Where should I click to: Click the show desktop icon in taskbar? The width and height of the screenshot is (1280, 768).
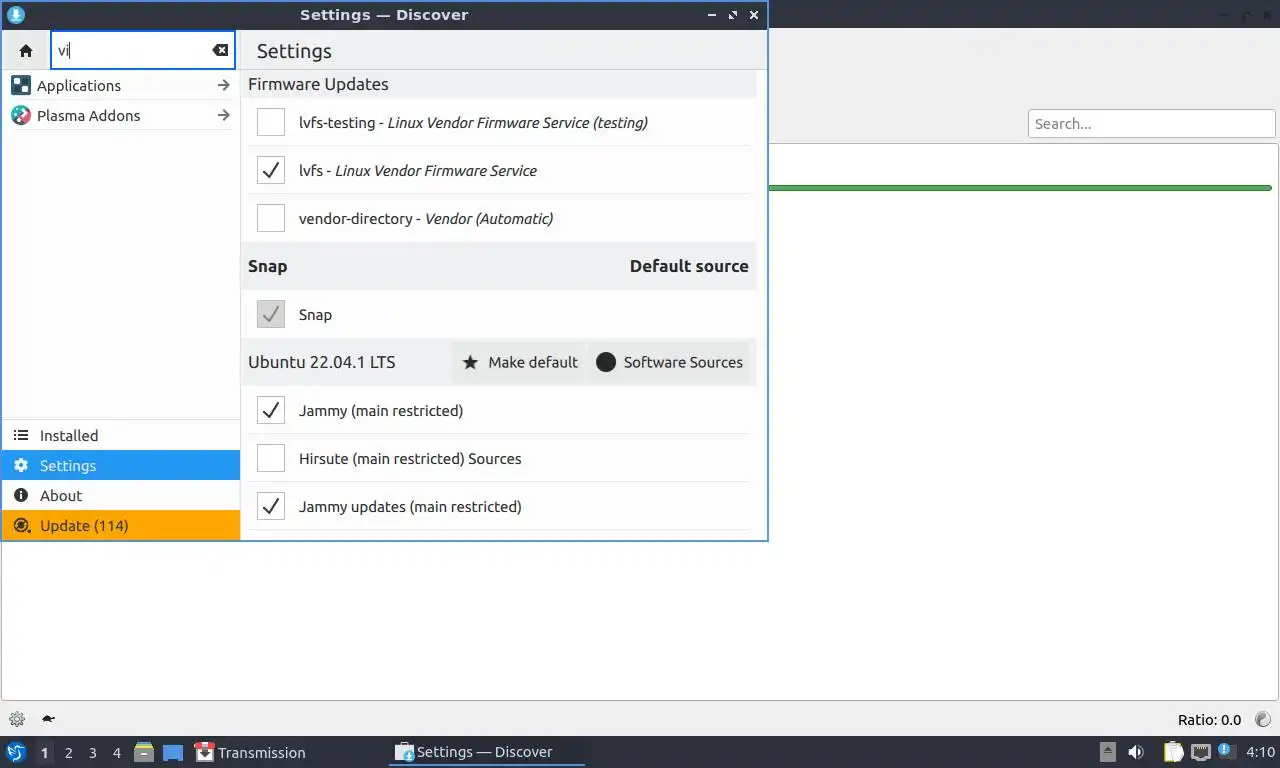pos(173,753)
